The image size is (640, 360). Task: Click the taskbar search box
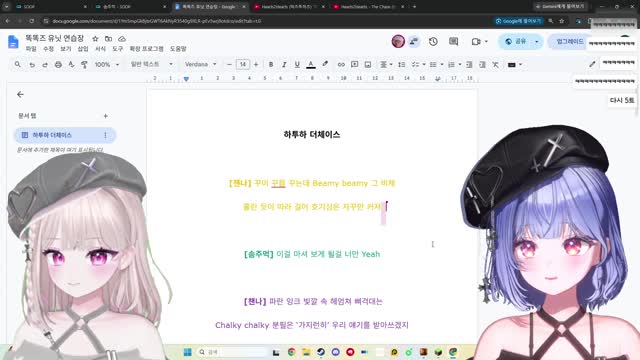click(x=232, y=352)
